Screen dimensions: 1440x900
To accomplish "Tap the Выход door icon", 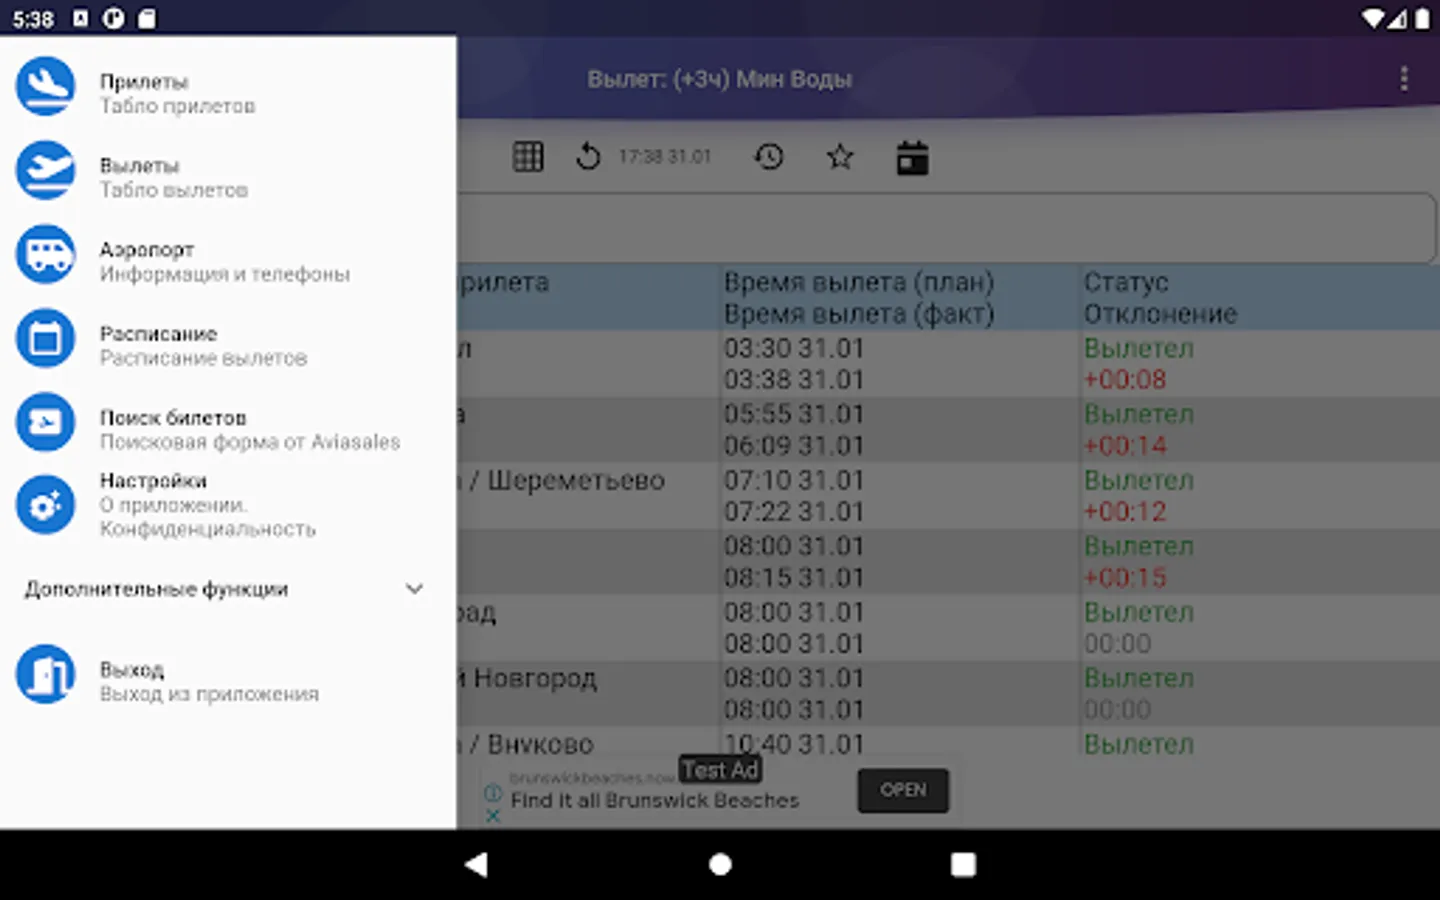I will click(x=45, y=675).
